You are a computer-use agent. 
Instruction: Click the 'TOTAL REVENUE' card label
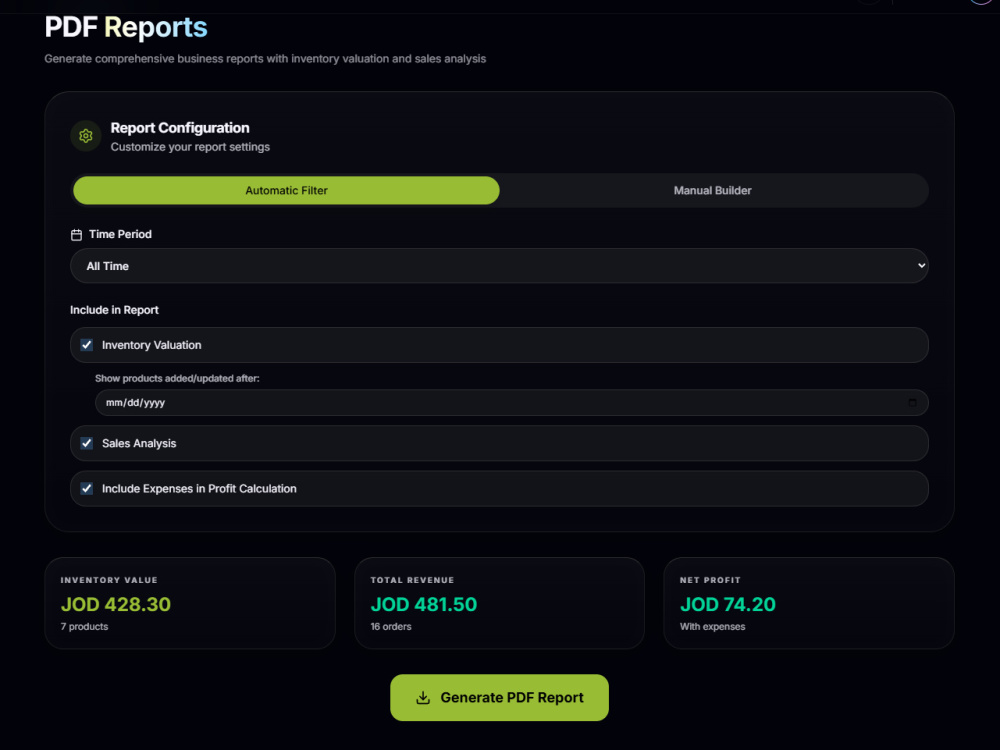[x=413, y=580]
